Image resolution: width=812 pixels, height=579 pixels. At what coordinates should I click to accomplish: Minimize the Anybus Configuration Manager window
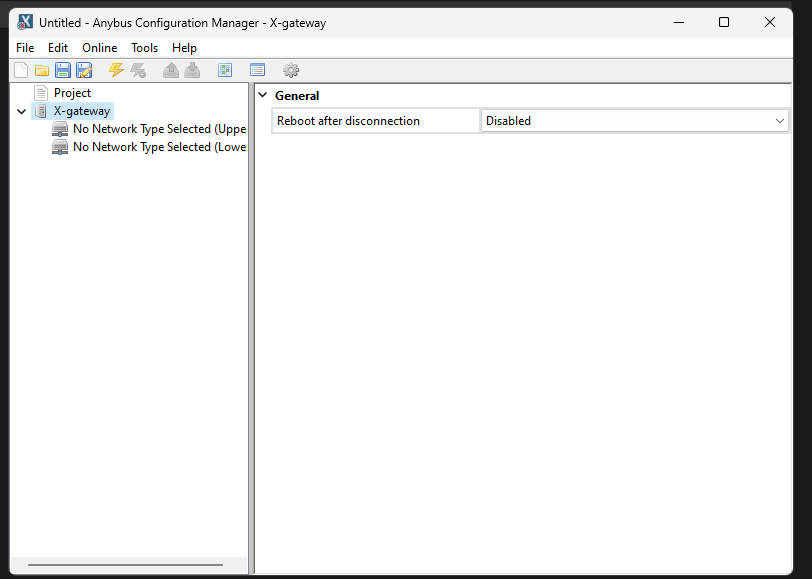pyautogui.click(x=679, y=22)
